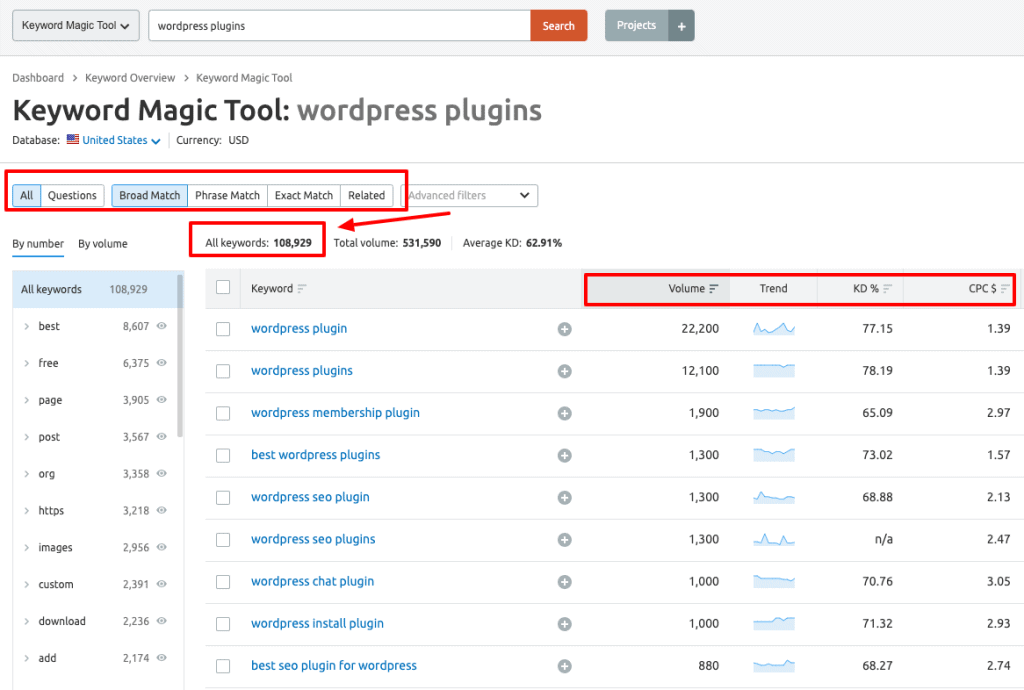Sort by Keyword column sort icon
Viewport: 1024px width, 690px height.
pos(302,289)
